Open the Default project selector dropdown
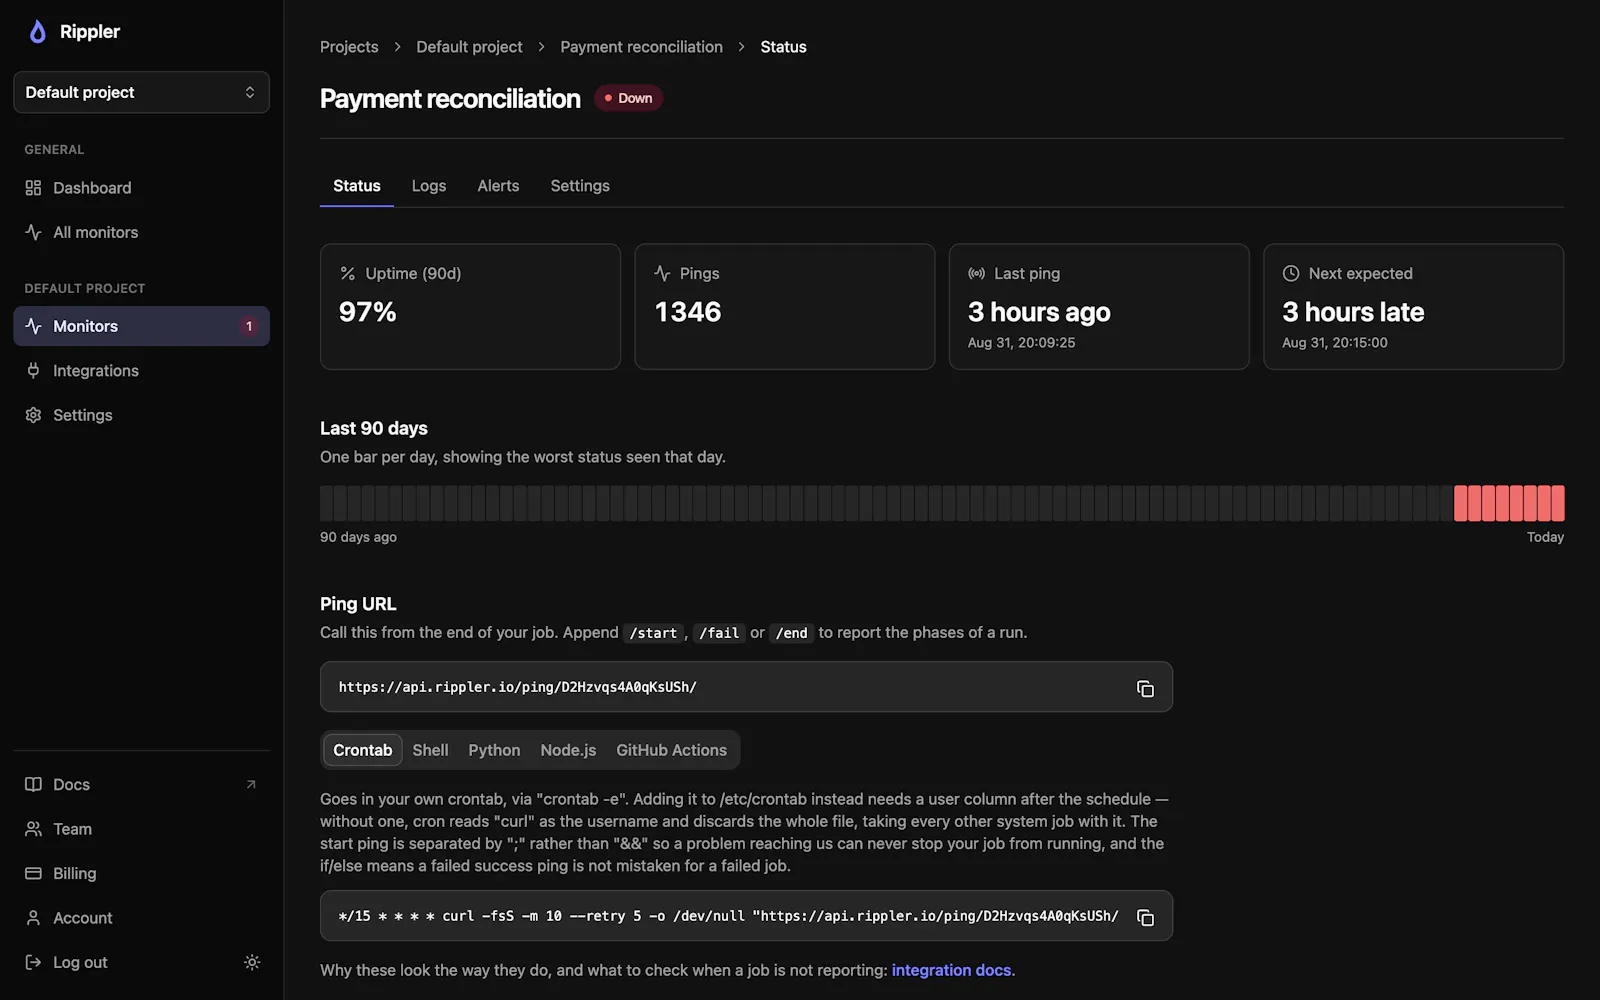This screenshot has width=1600, height=1000. coord(141,92)
